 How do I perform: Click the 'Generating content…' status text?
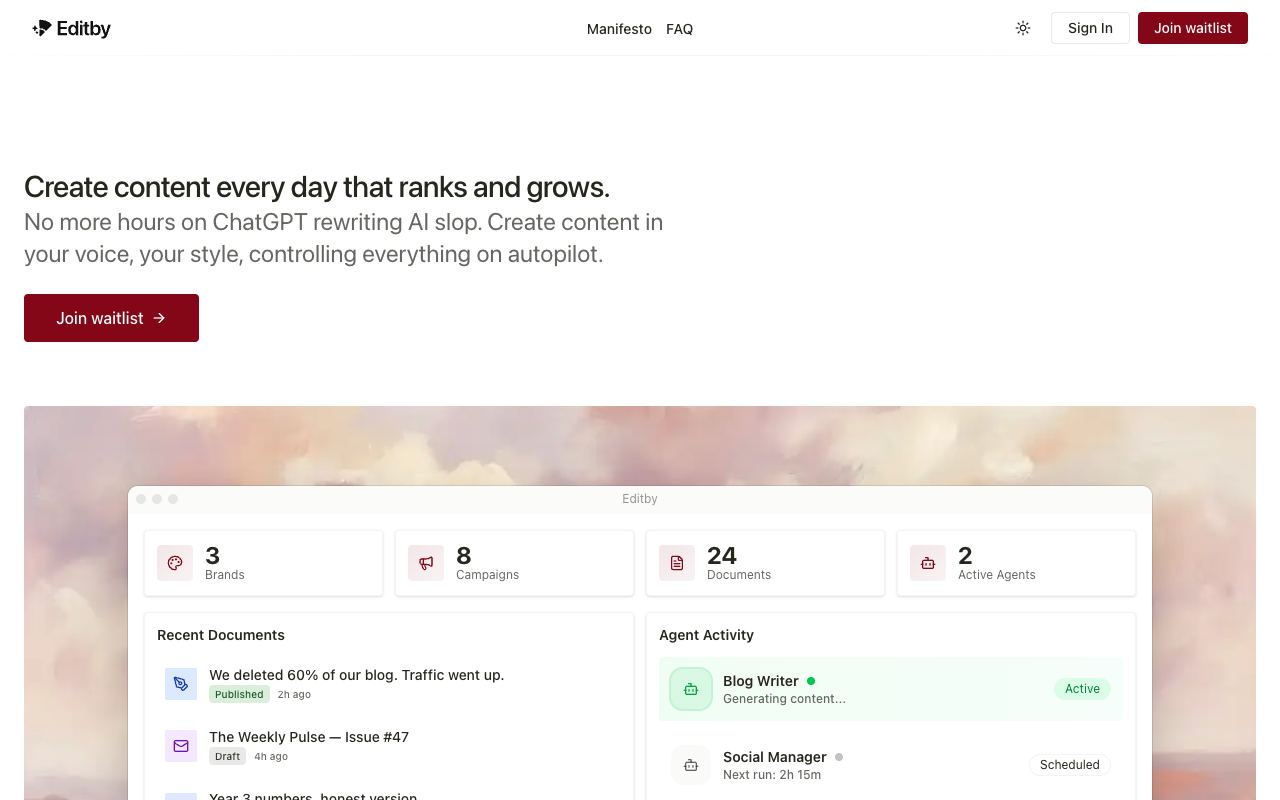(784, 699)
